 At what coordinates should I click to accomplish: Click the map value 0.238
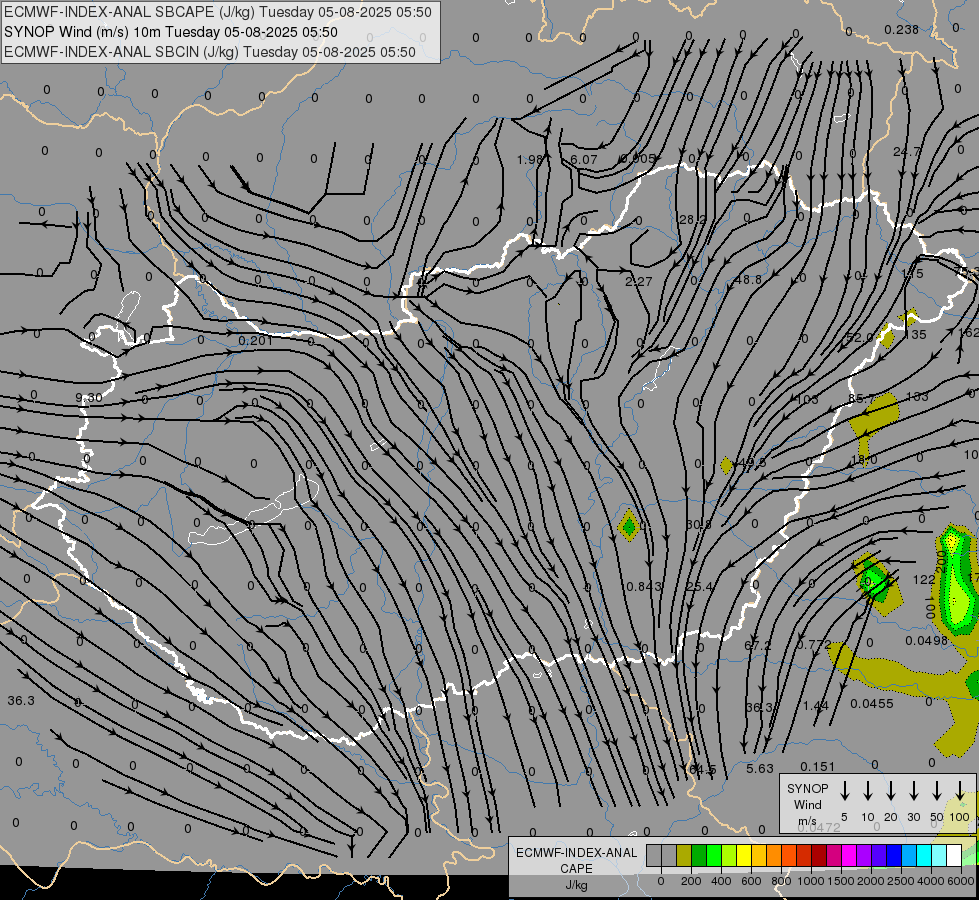point(902,29)
